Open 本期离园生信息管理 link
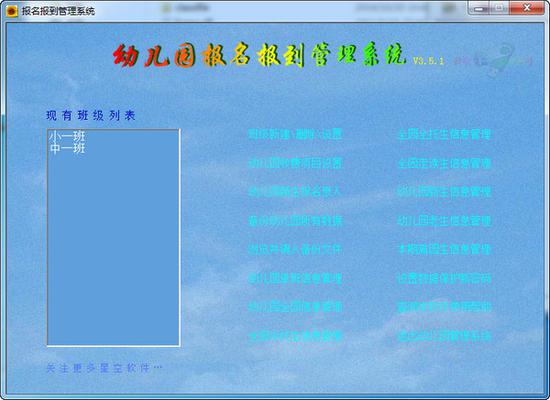Screen dimensions: 550x400 [444, 249]
